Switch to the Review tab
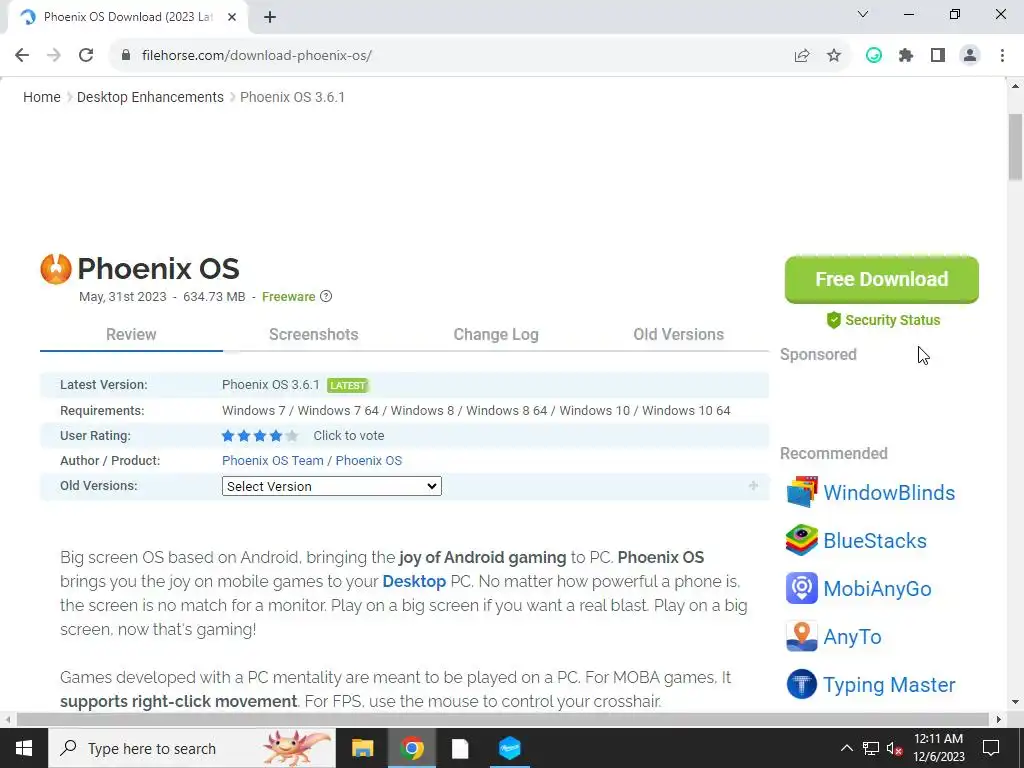This screenshot has width=1024, height=768. click(131, 334)
